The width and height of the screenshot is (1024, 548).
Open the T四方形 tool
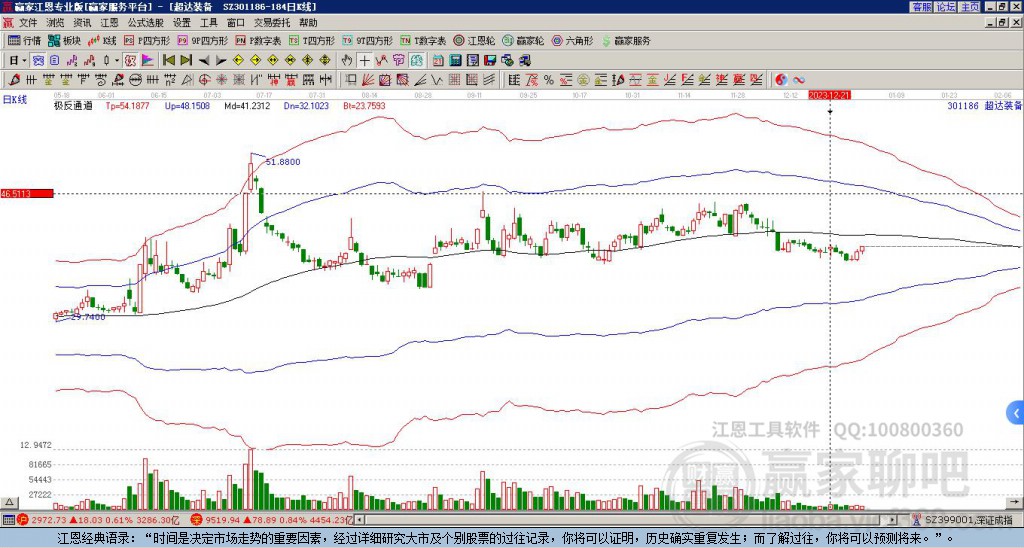[312, 40]
